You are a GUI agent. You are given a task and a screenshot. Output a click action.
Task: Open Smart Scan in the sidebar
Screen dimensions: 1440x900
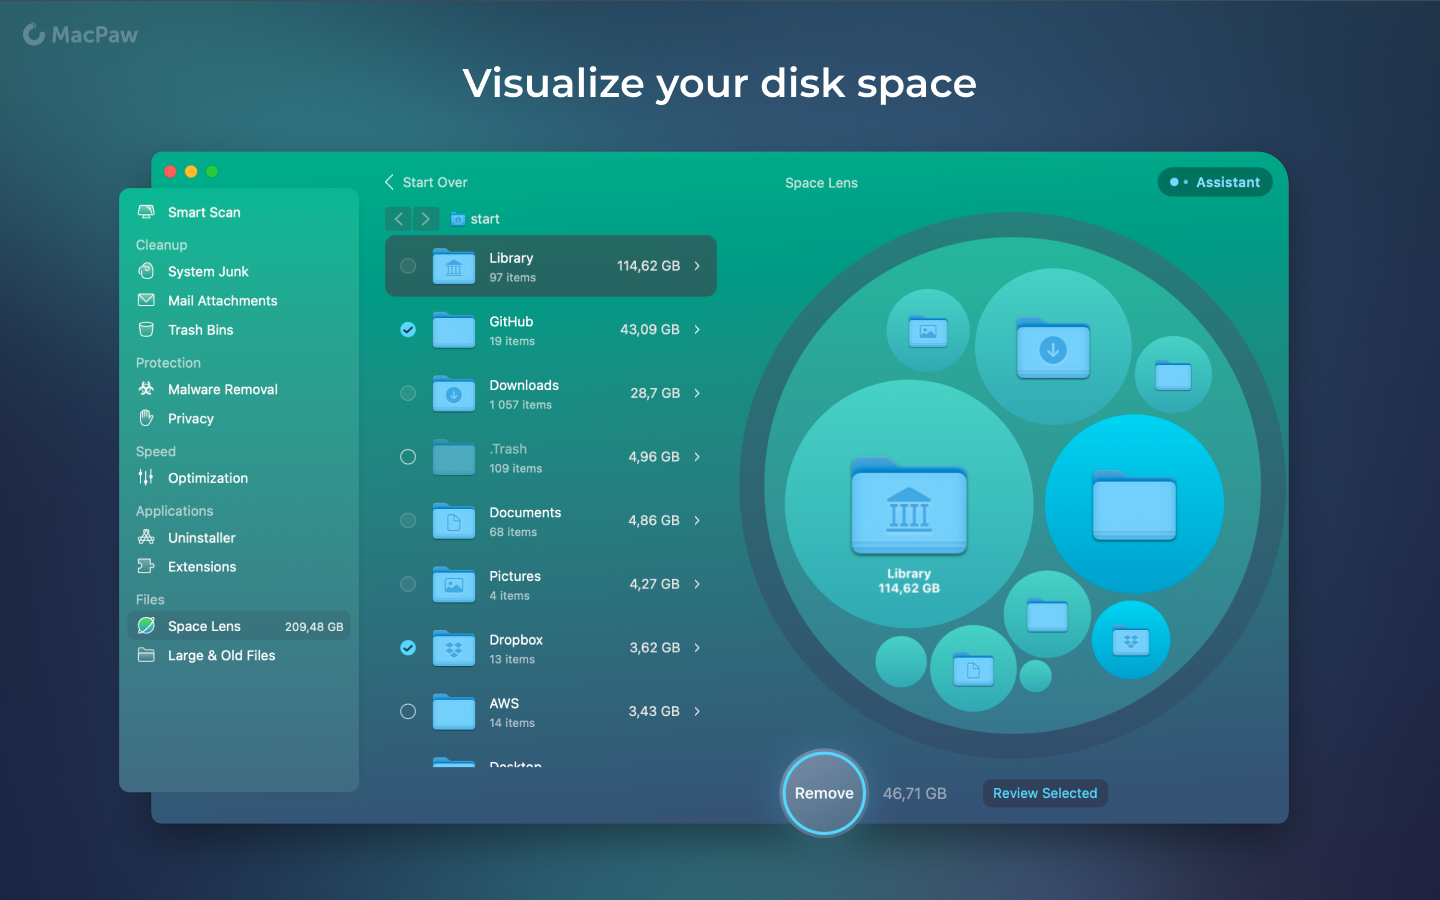(238, 212)
